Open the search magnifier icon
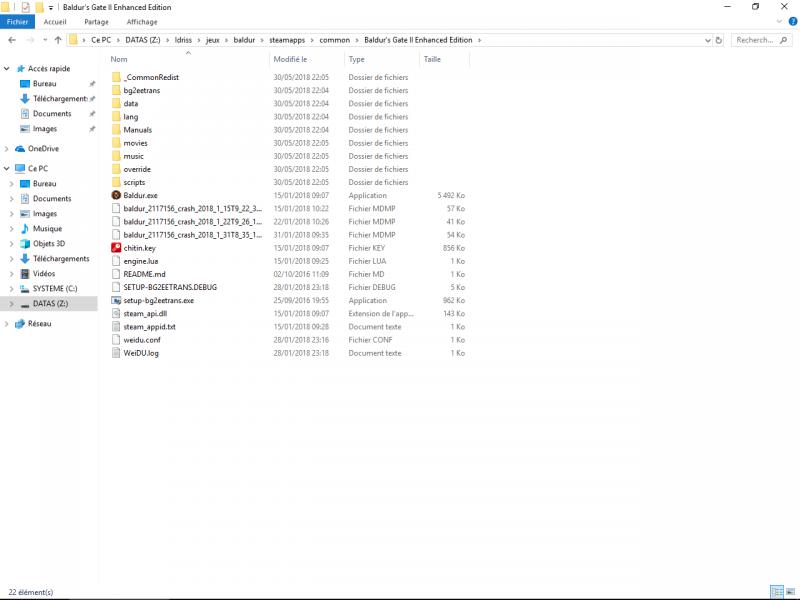800x600 pixels. coord(784,40)
